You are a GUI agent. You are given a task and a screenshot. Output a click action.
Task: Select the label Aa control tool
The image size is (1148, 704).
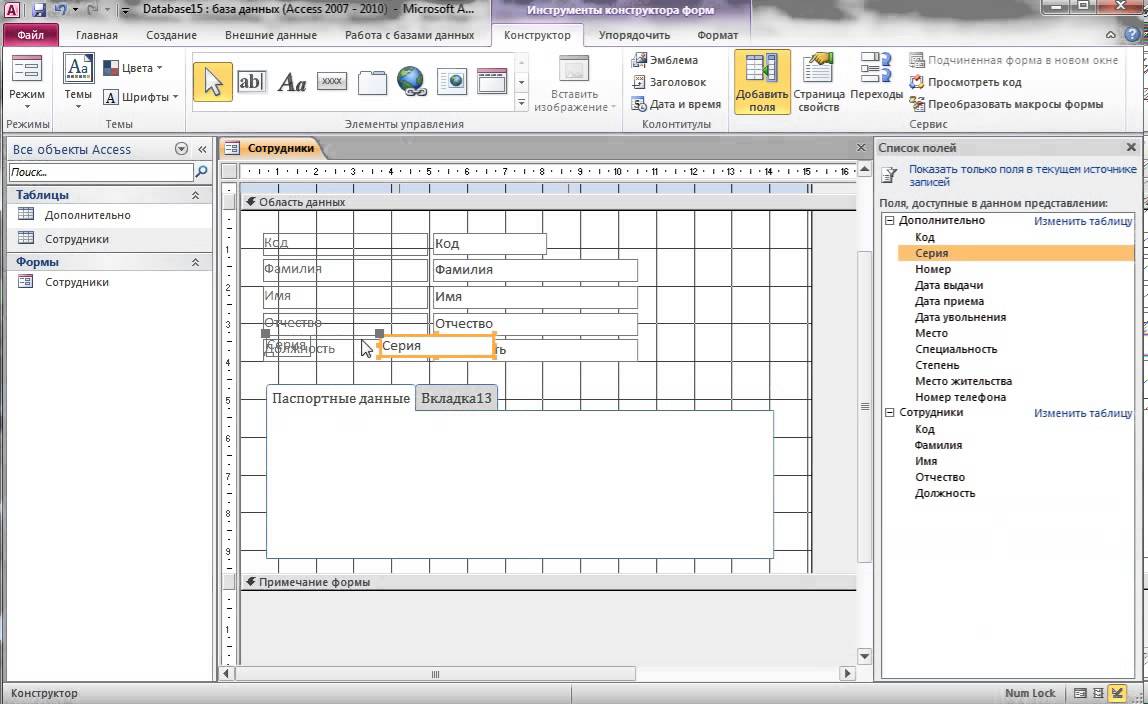pos(291,82)
